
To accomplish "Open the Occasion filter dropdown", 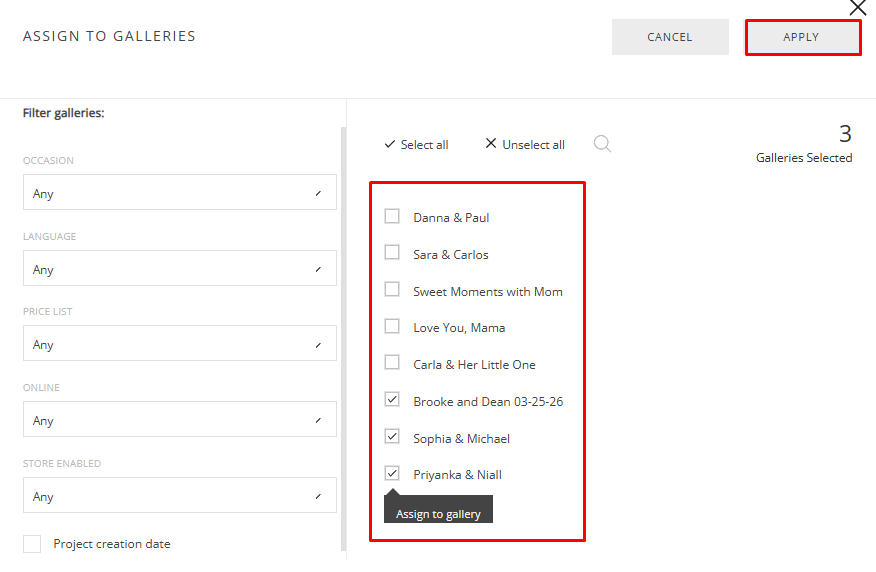I will coord(179,193).
